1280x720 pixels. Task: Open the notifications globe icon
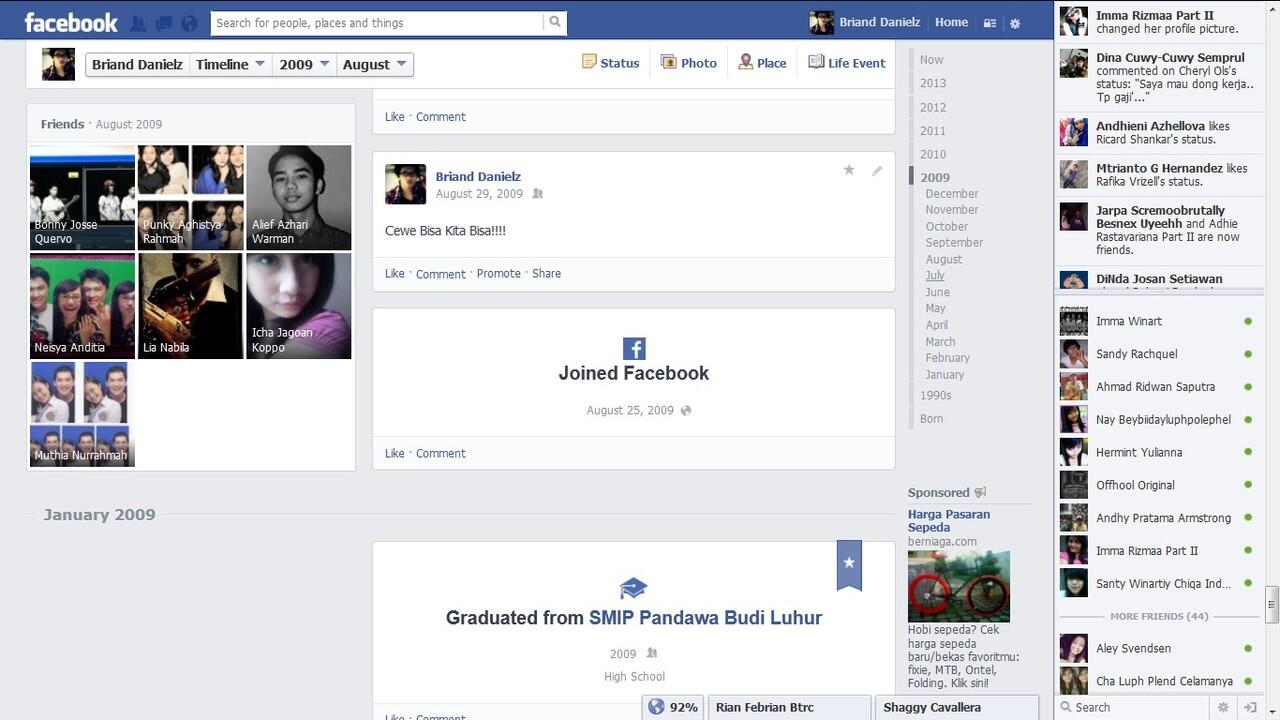(x=189, y=23)
